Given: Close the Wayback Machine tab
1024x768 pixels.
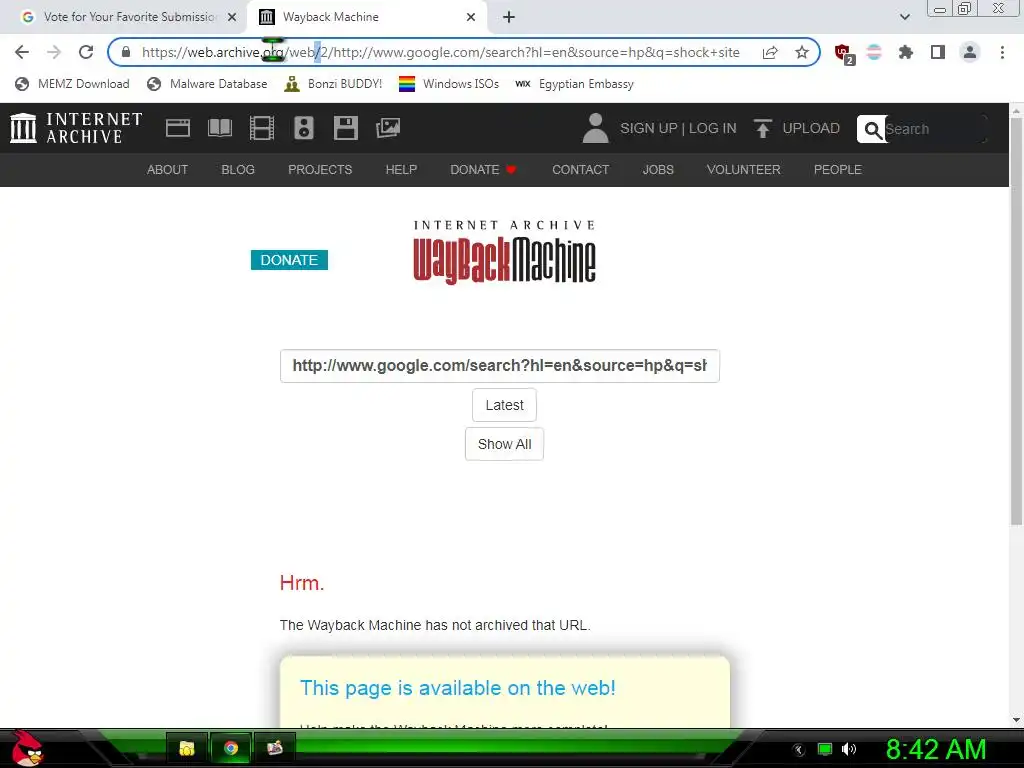Looking at the screenshot, I should [x=471, y=17].
